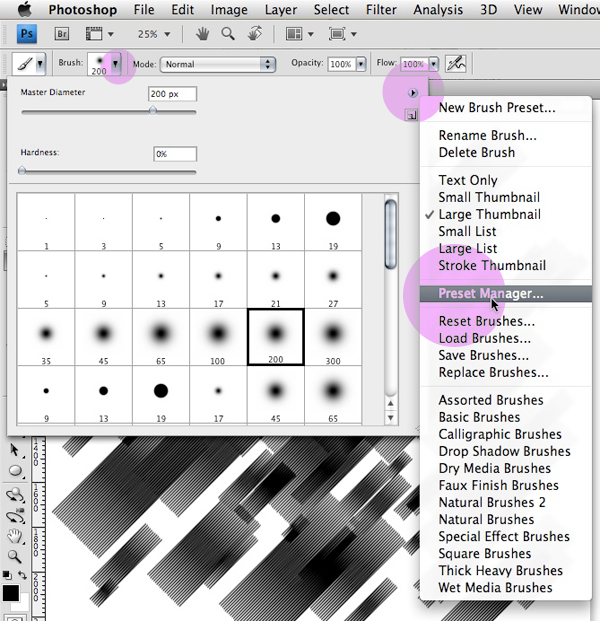600x621 pixels.
Task: Choose Preset Manager... from the menu
Action: [x=506, y=293]
